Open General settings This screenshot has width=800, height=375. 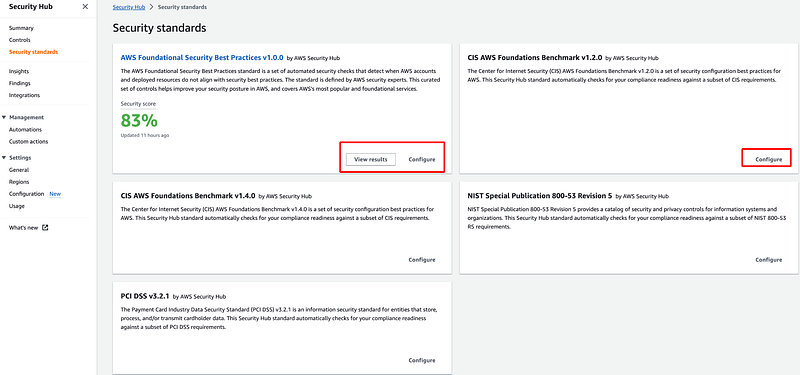click(19, 170)
